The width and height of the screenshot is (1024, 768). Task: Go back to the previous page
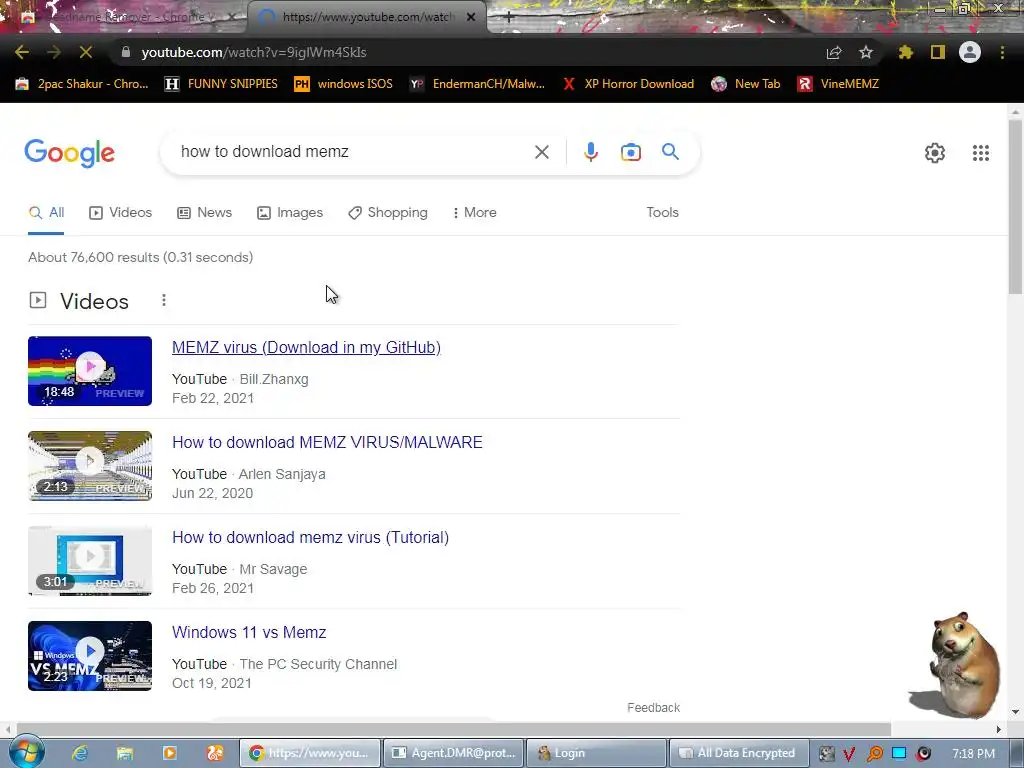click(22, 52)
